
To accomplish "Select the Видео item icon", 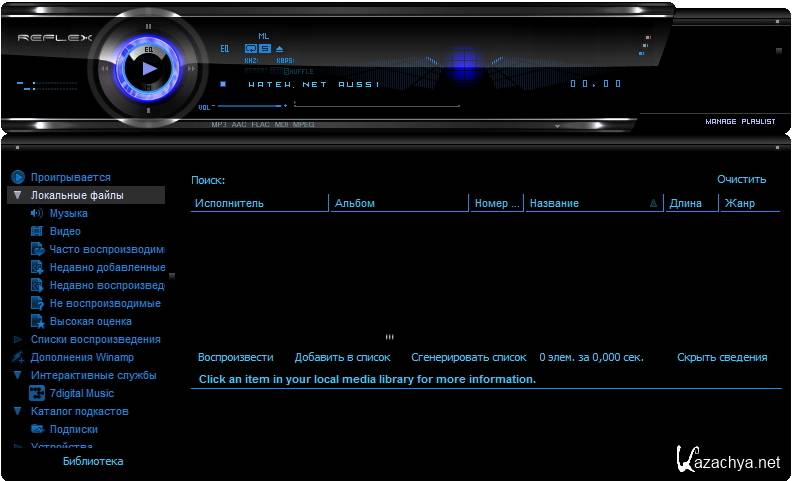I will click(37, 231).
